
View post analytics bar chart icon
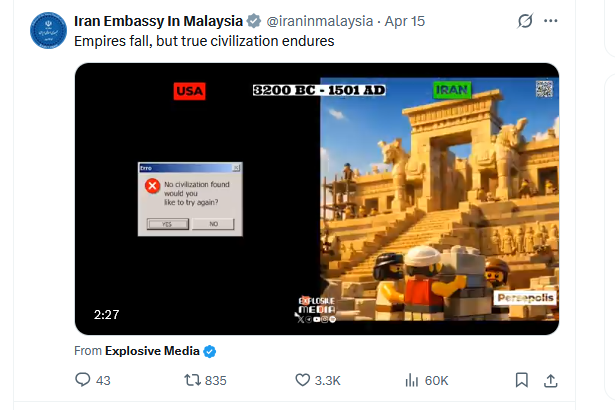click(x=411, y=380)
